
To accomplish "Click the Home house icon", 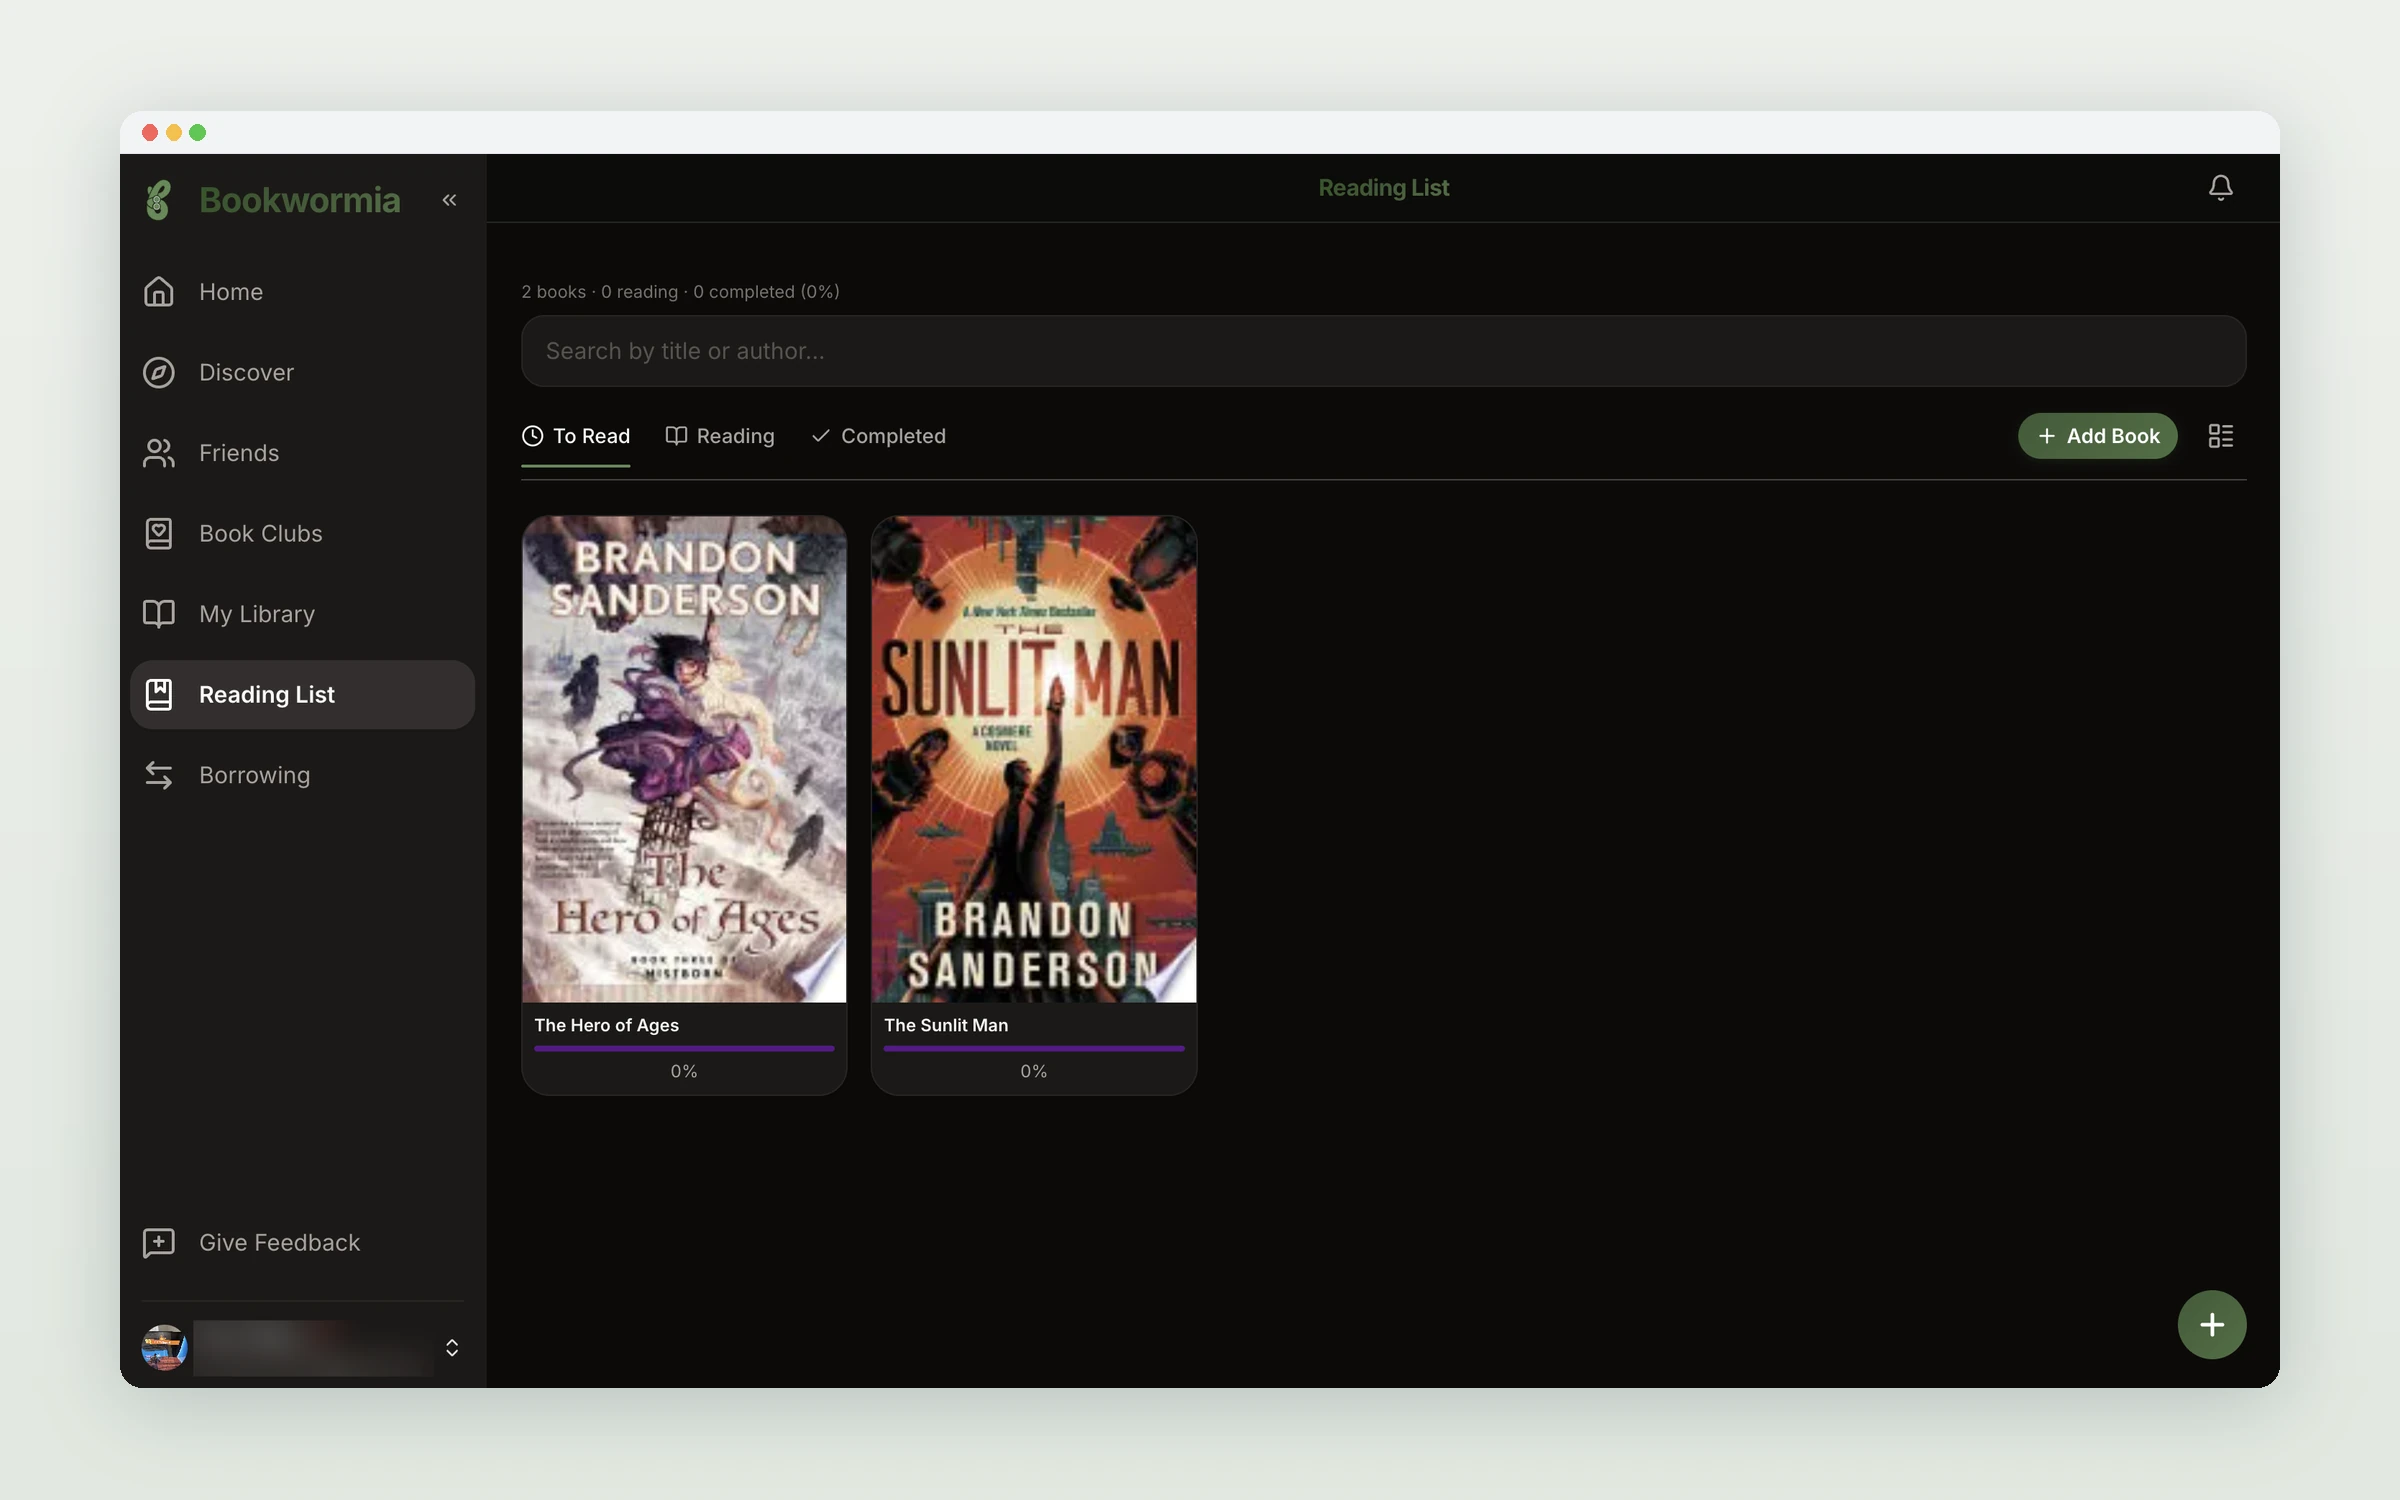I will tap(159, 291).
